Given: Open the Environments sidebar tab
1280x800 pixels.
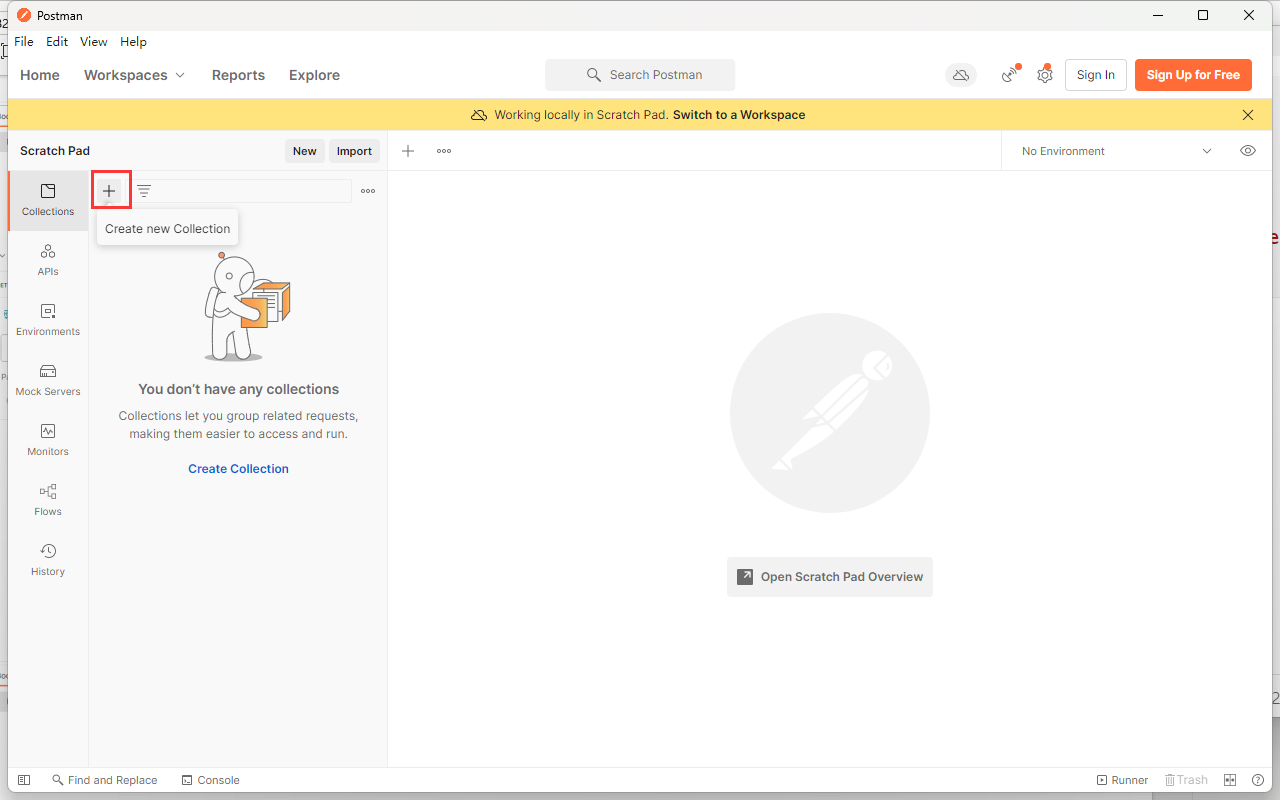Looking at the screenshot, I should point(48,320).
